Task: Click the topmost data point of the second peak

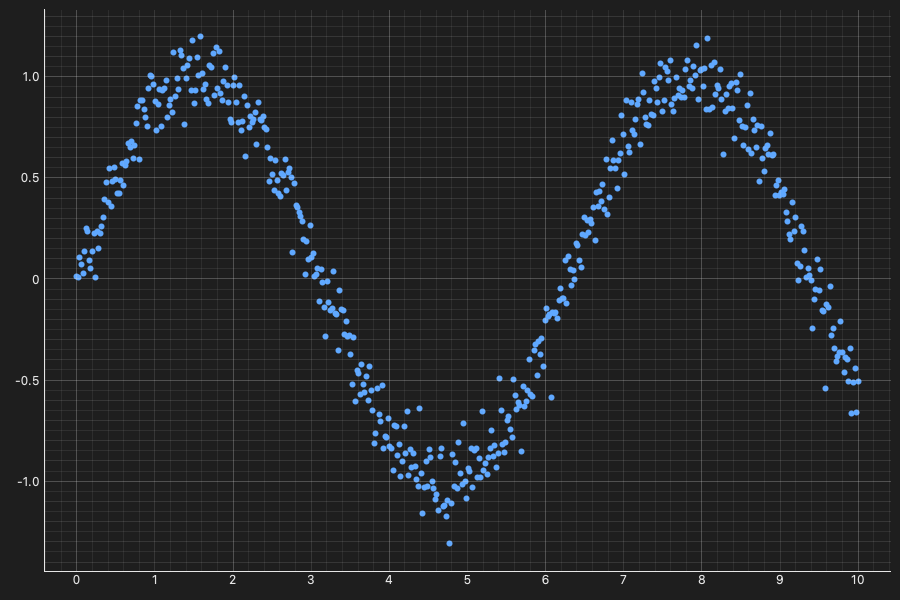Action: (707, 38)
